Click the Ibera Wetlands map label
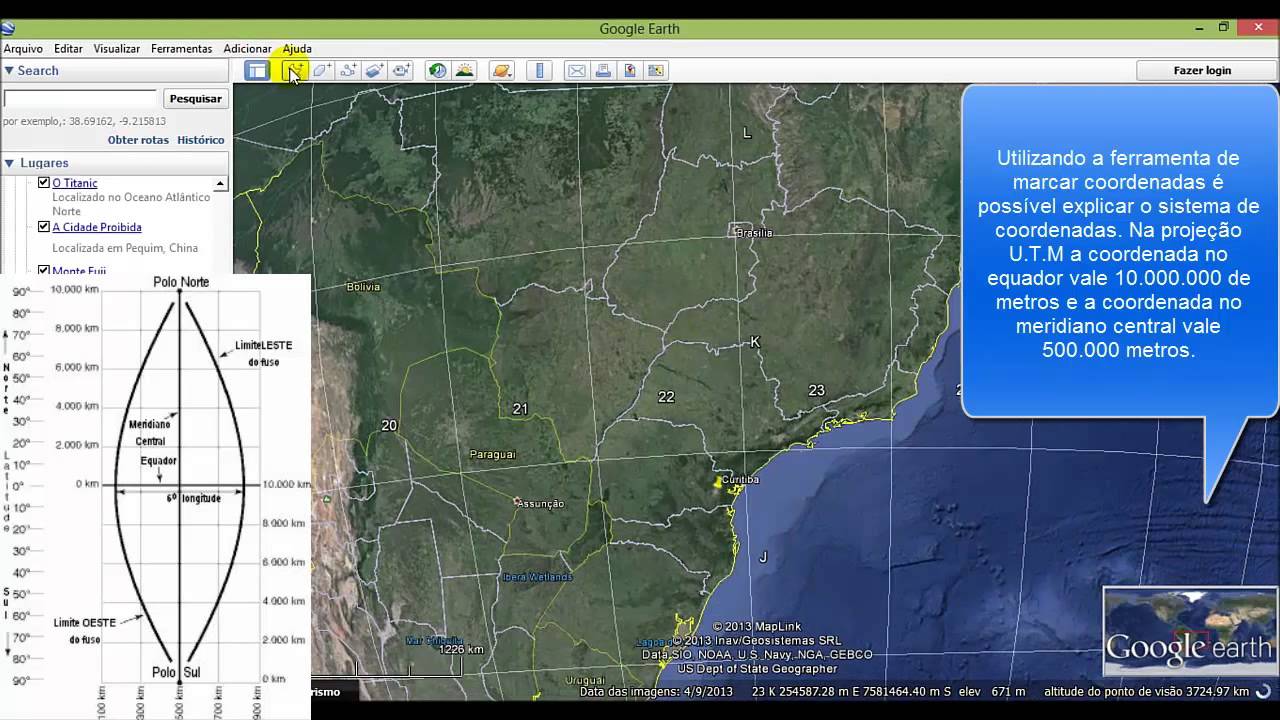The width and height of the screenshot is (1280, 720). tap(537, 577)
